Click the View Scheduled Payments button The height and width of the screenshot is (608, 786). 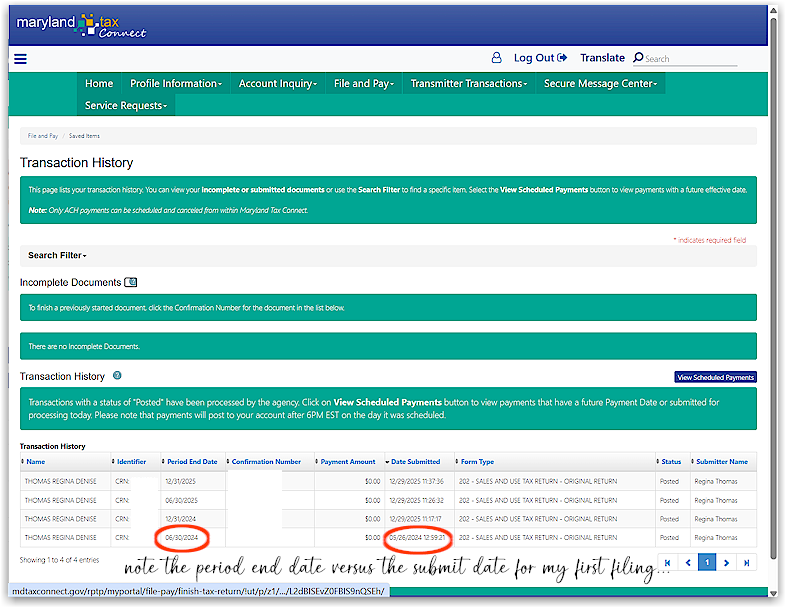[715, 377]
